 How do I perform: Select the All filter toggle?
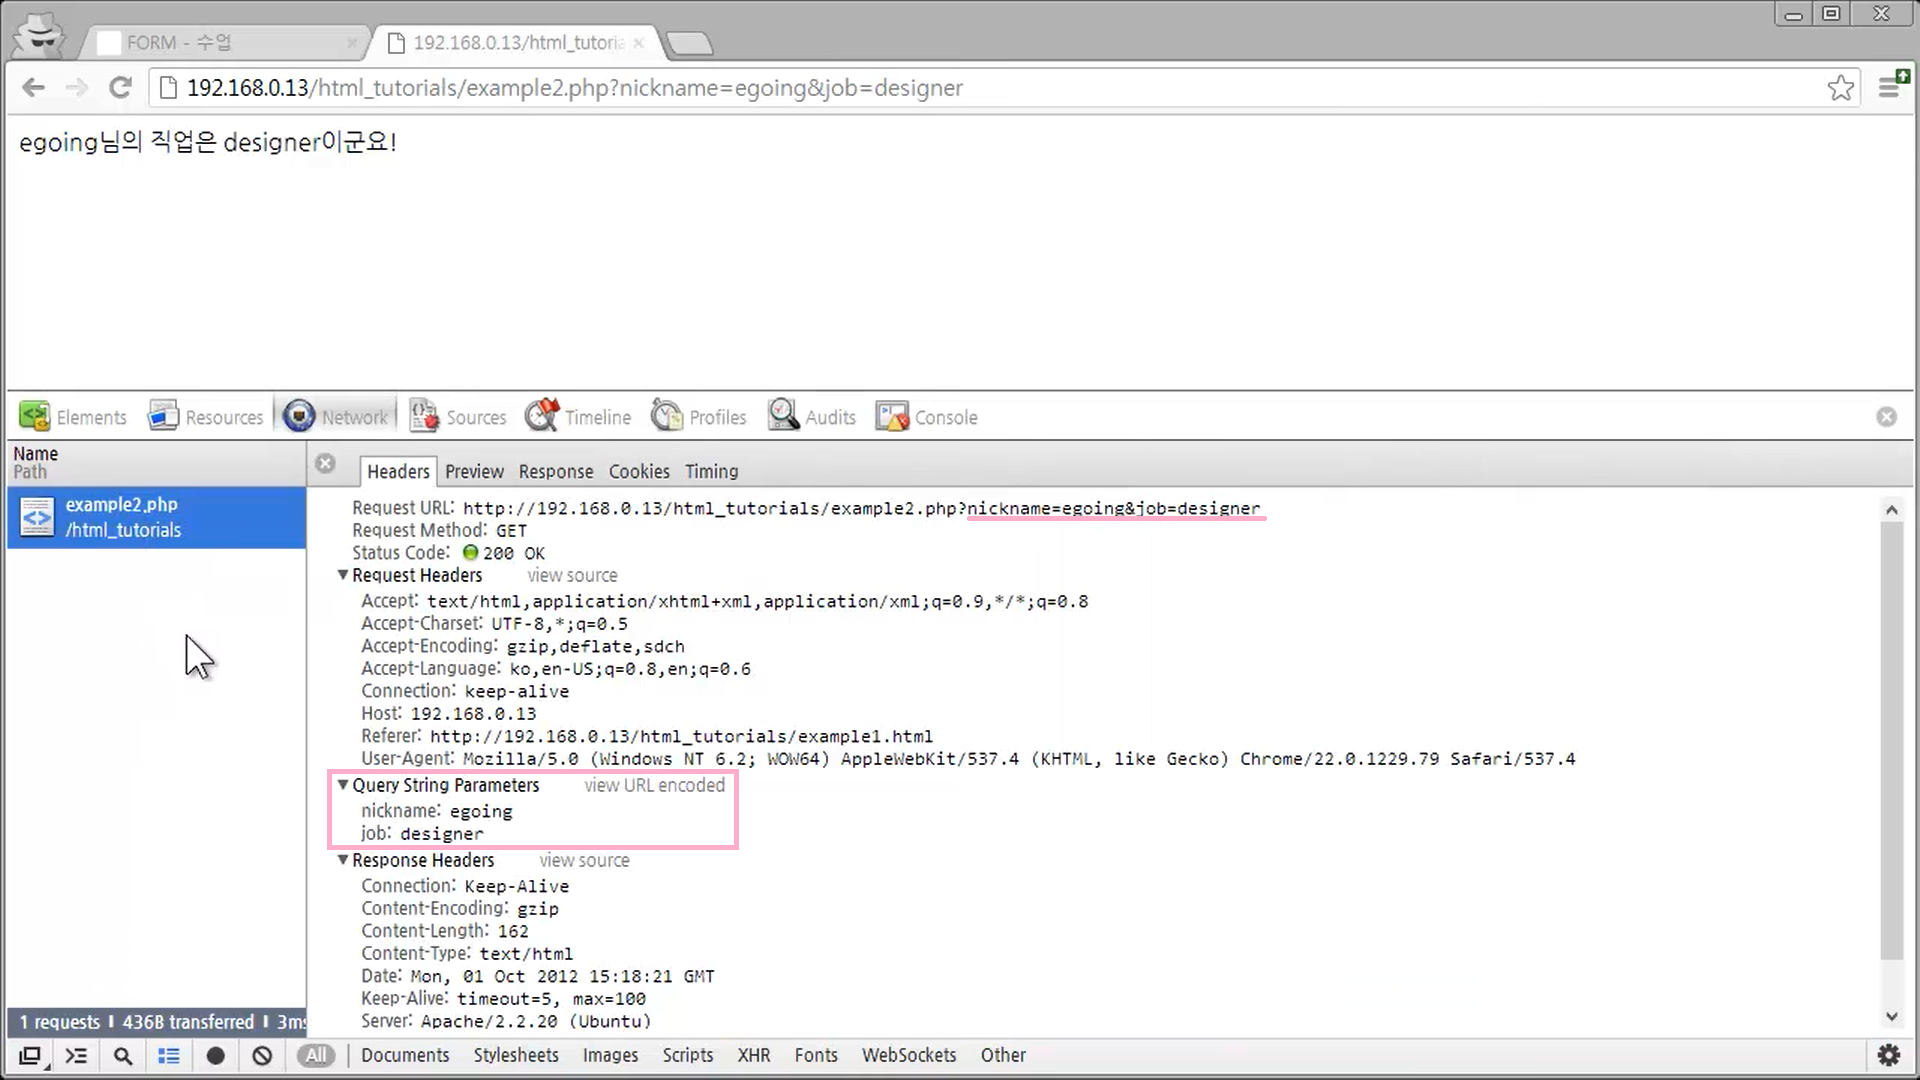point(316,1056)
